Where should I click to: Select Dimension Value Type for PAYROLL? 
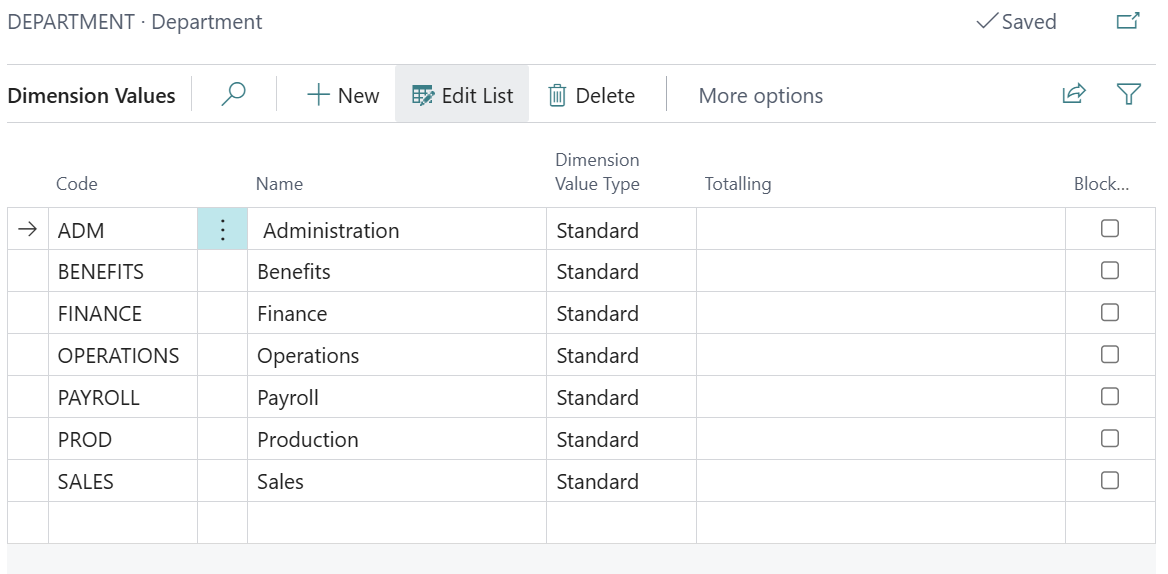click(621, 397)
